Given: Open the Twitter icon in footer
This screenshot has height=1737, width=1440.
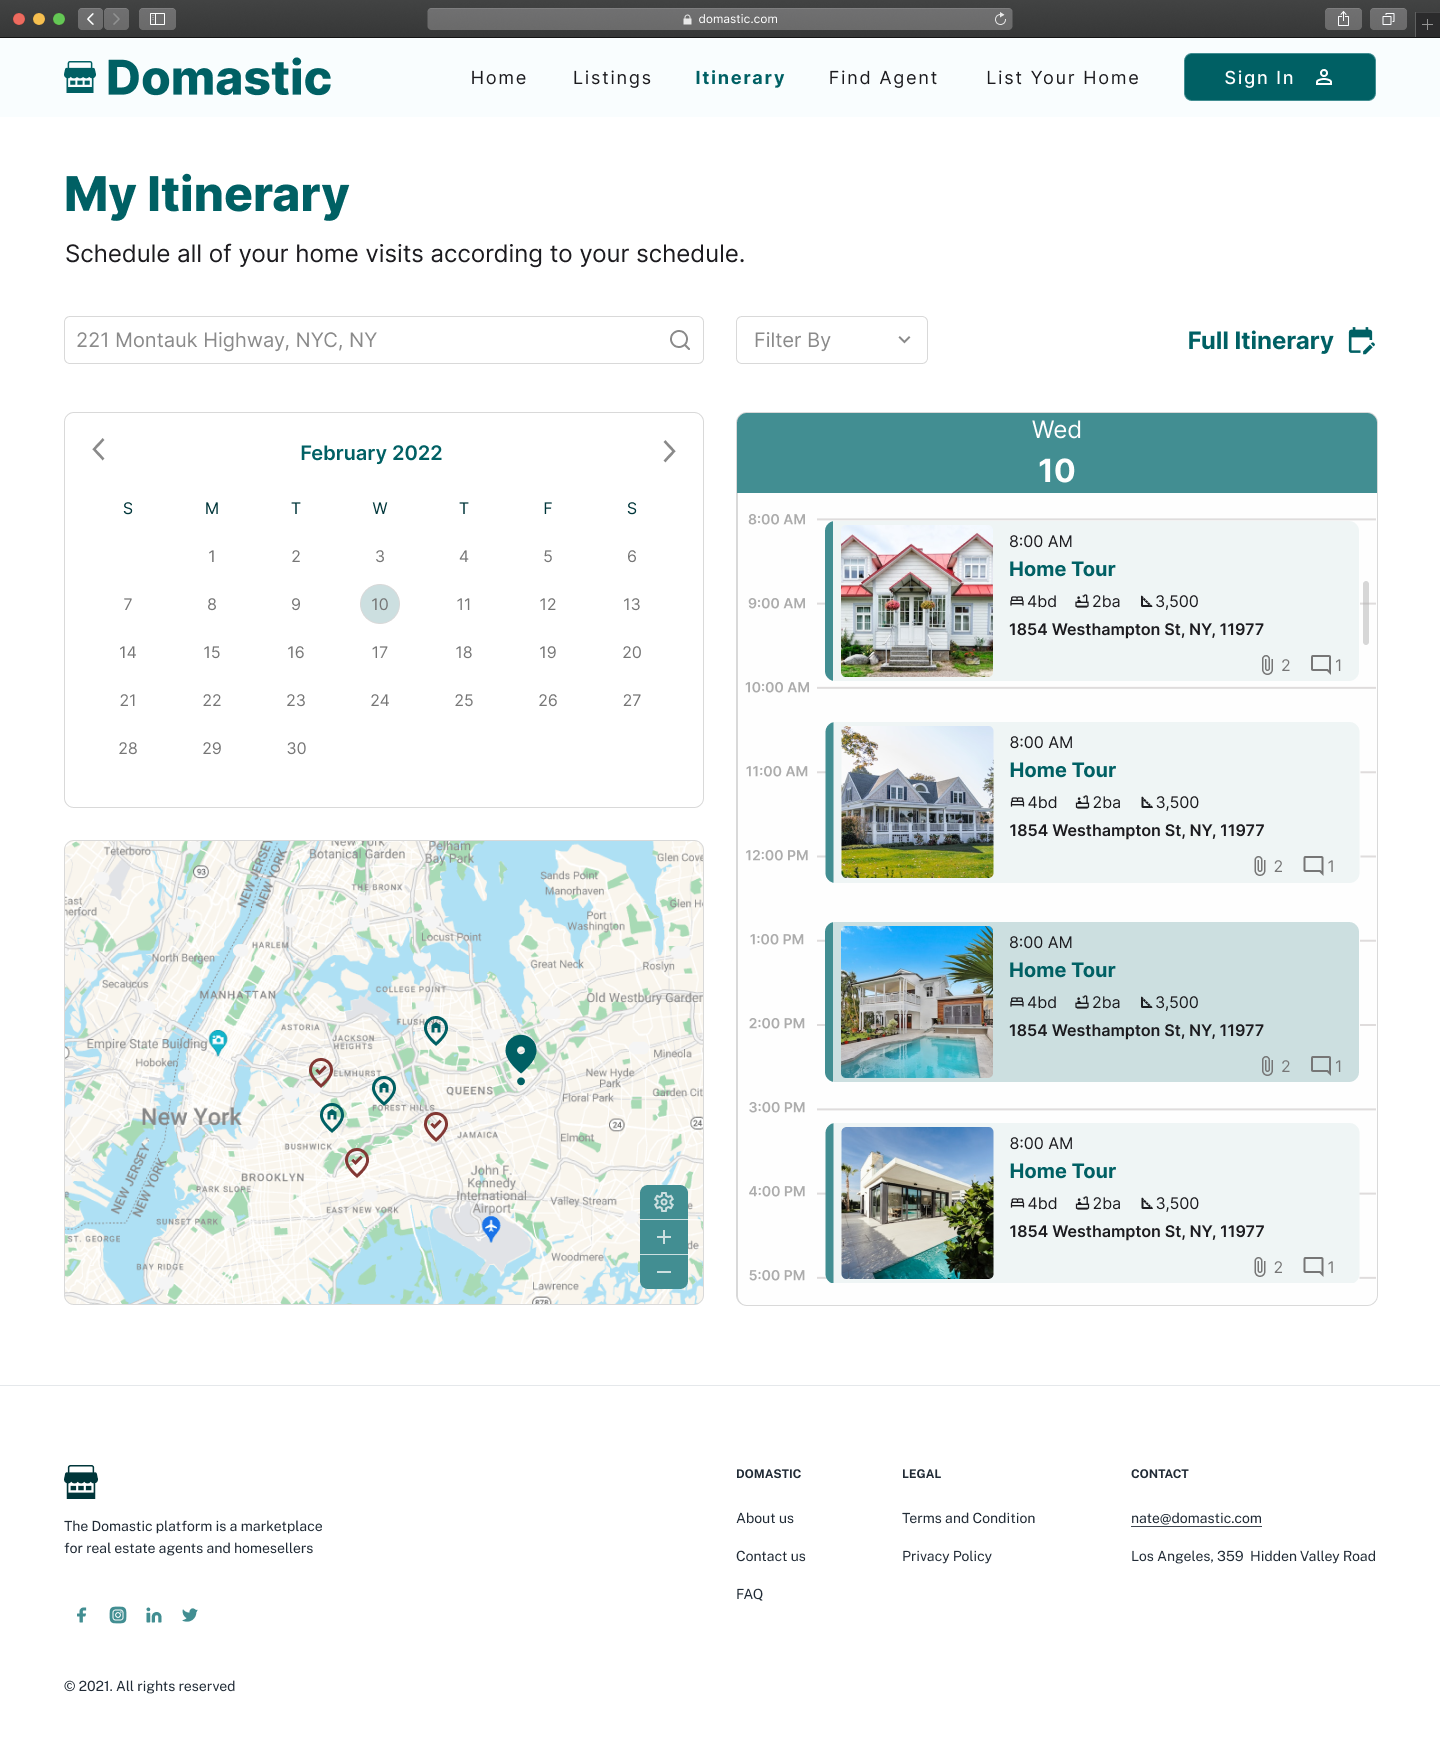Looking at the screenshot, I should (x=190, y=1615).
